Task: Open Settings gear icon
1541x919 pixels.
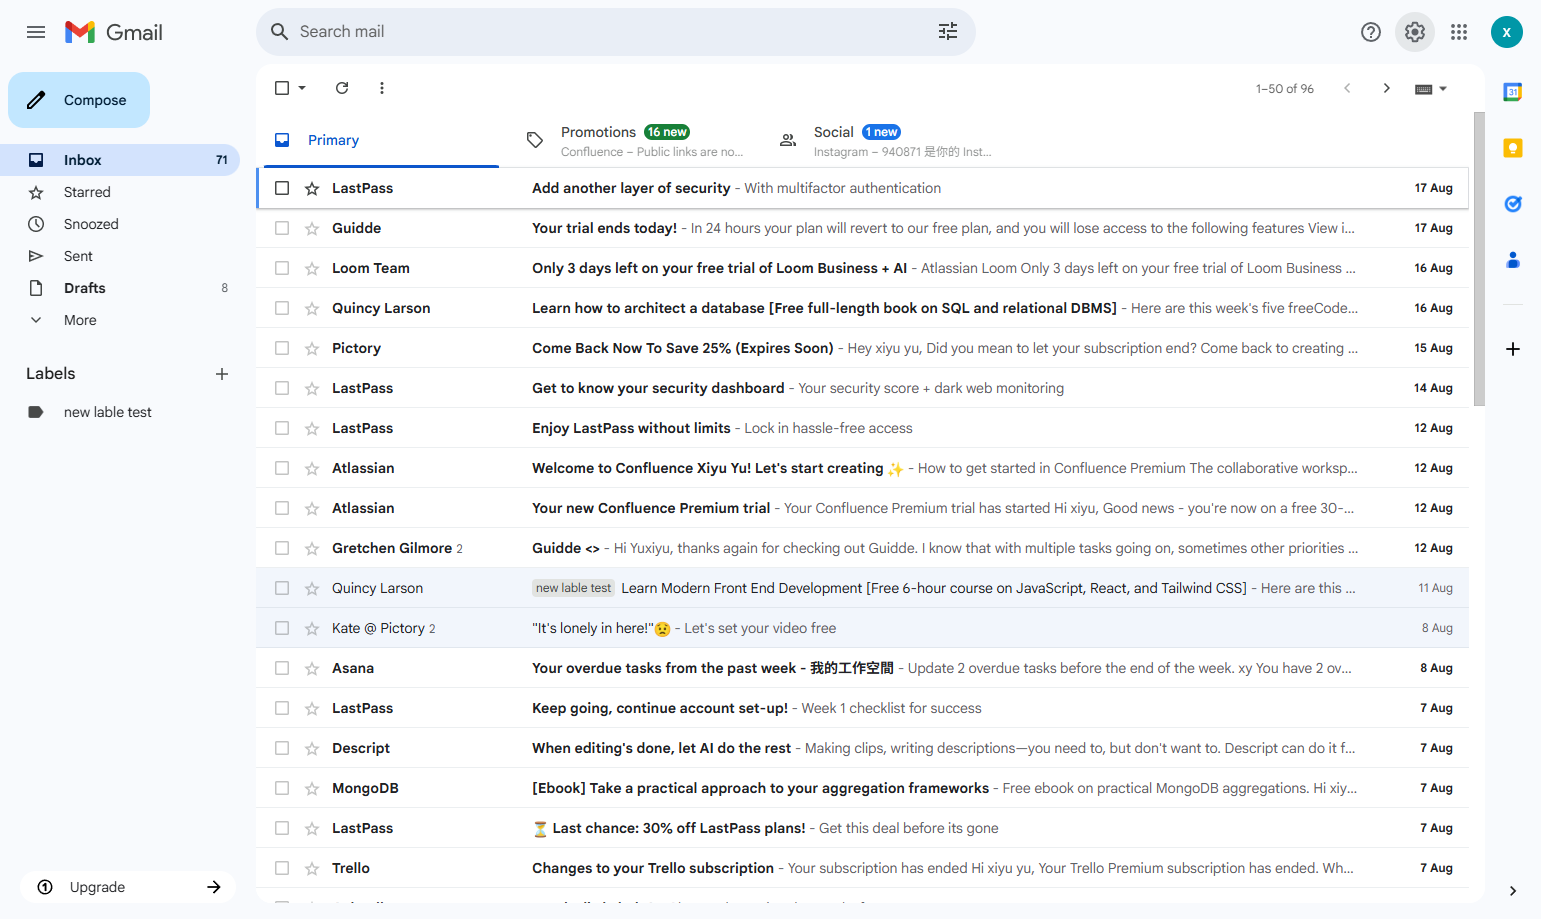Action: click(1415, 32)
